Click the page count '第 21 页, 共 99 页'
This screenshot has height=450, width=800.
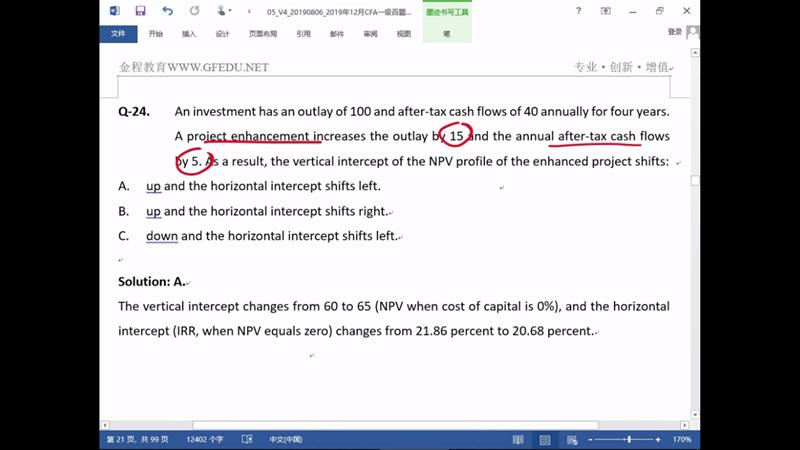(137, 439)
